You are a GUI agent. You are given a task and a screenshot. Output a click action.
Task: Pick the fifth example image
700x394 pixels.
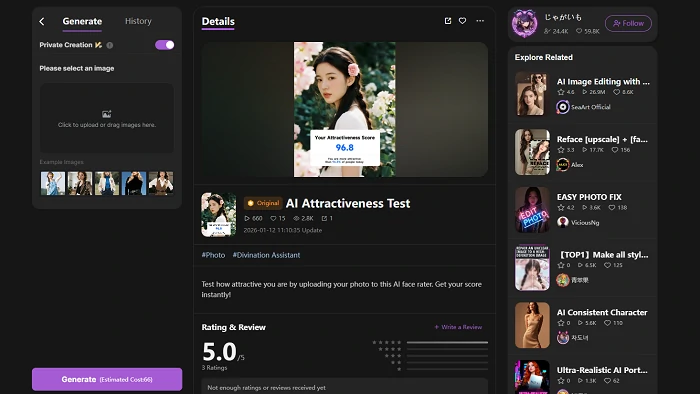161,183
